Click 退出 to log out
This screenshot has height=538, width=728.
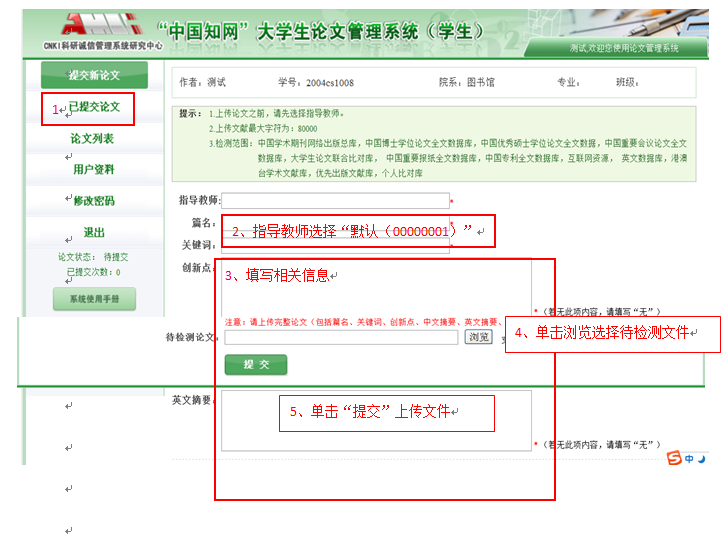[94, 232]
